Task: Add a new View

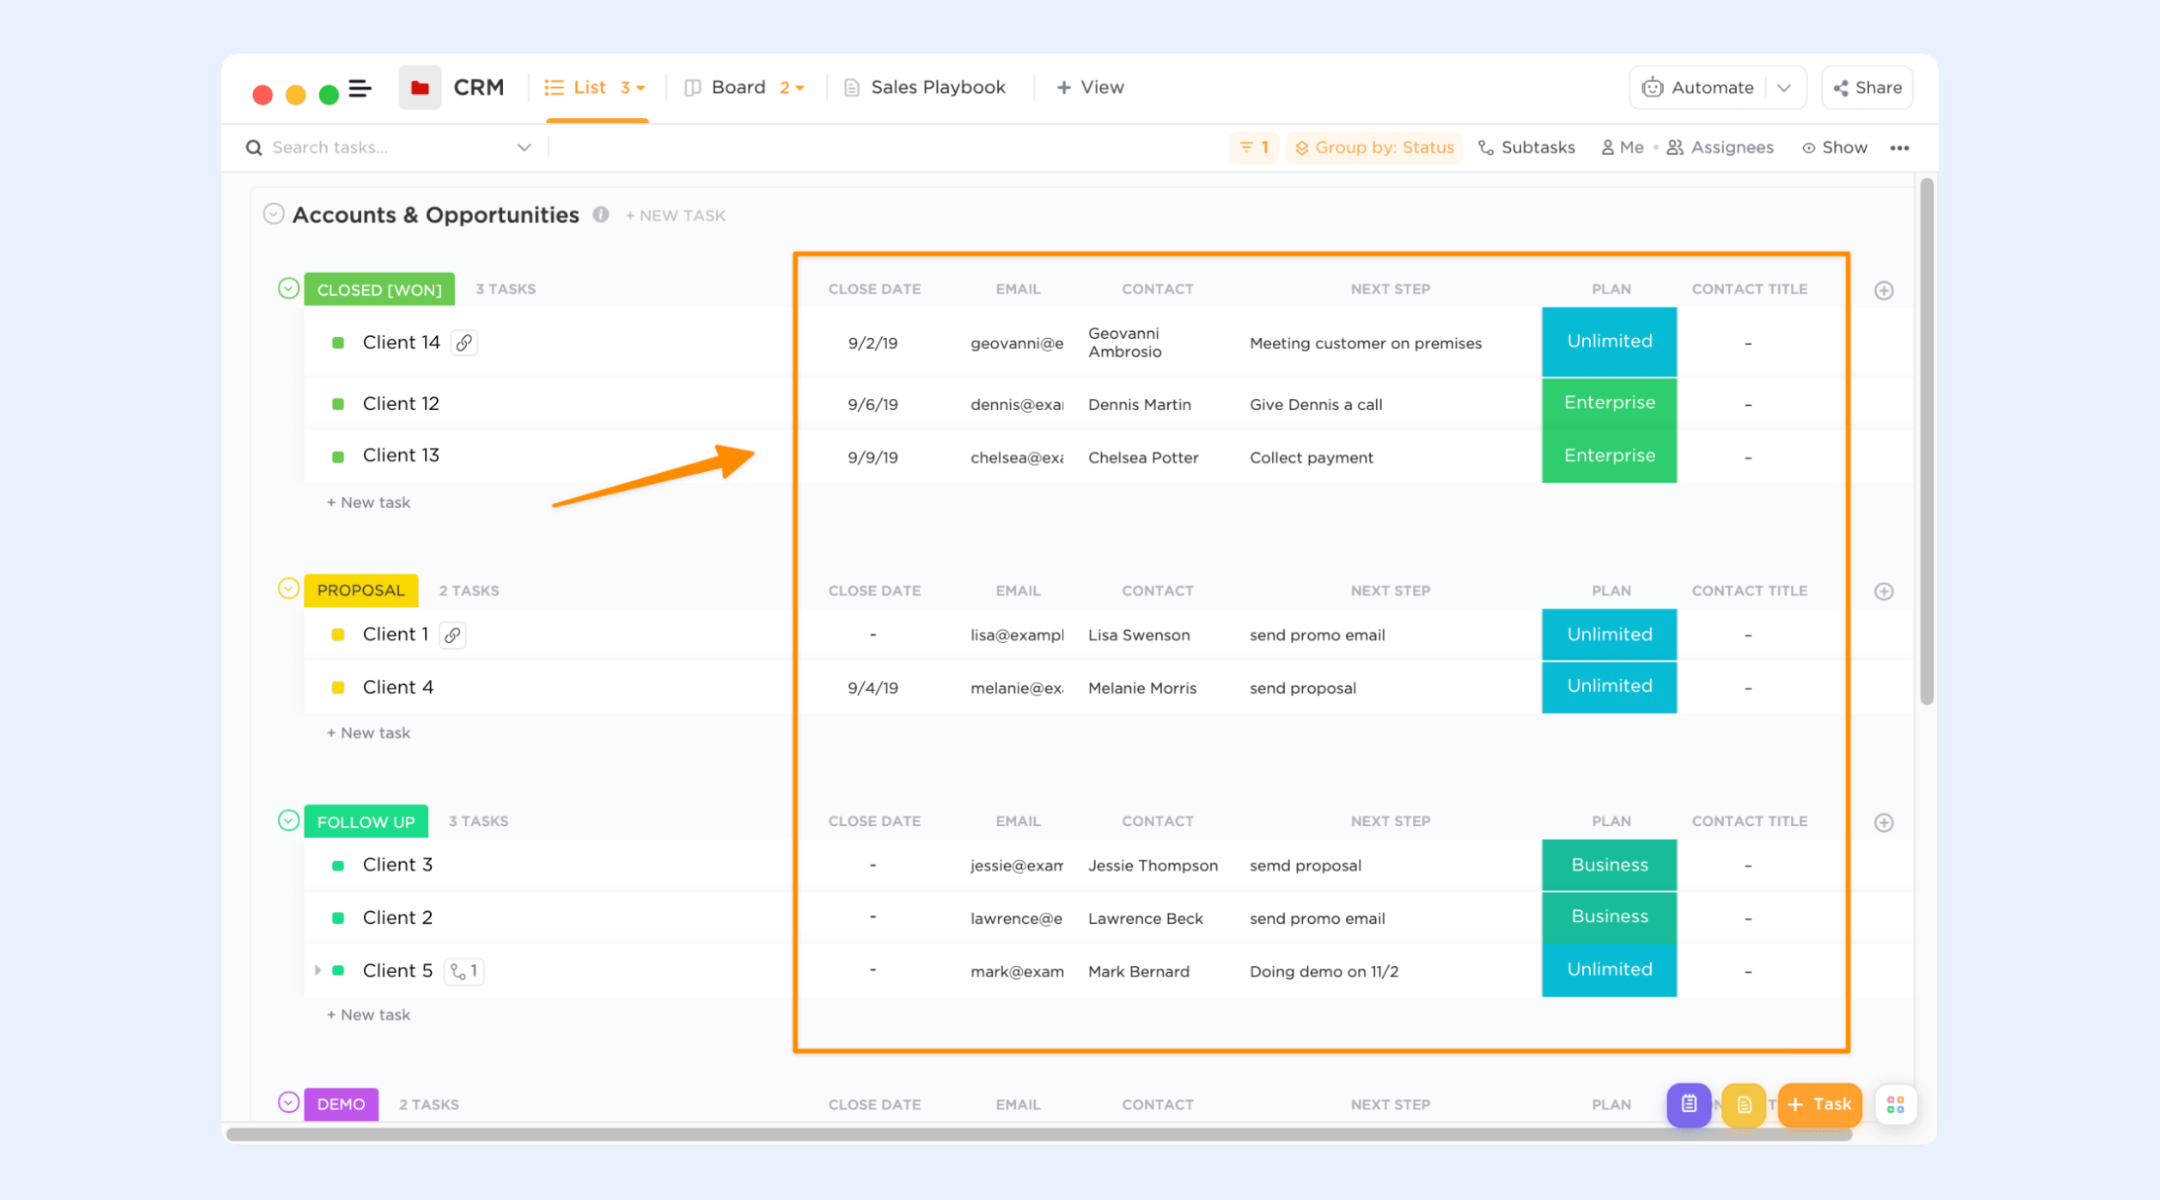Action: pos(1090,88)
